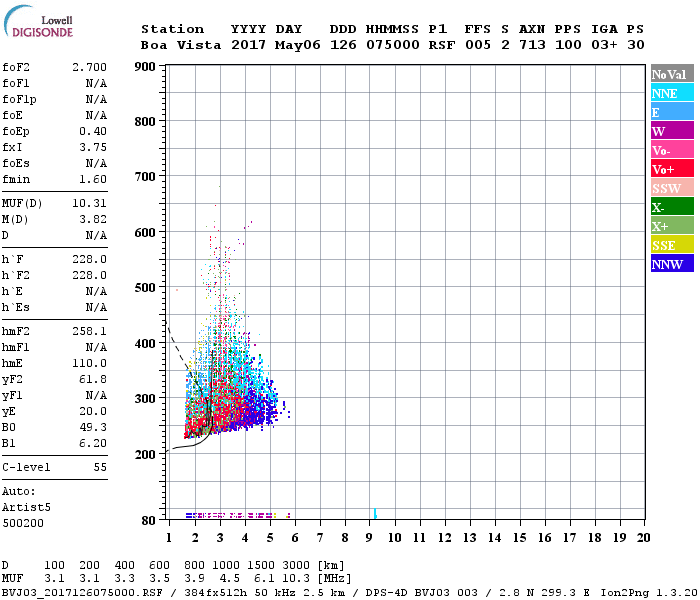
Task: Click the Vo- pink legend swatch
Action: coord(672,150)
